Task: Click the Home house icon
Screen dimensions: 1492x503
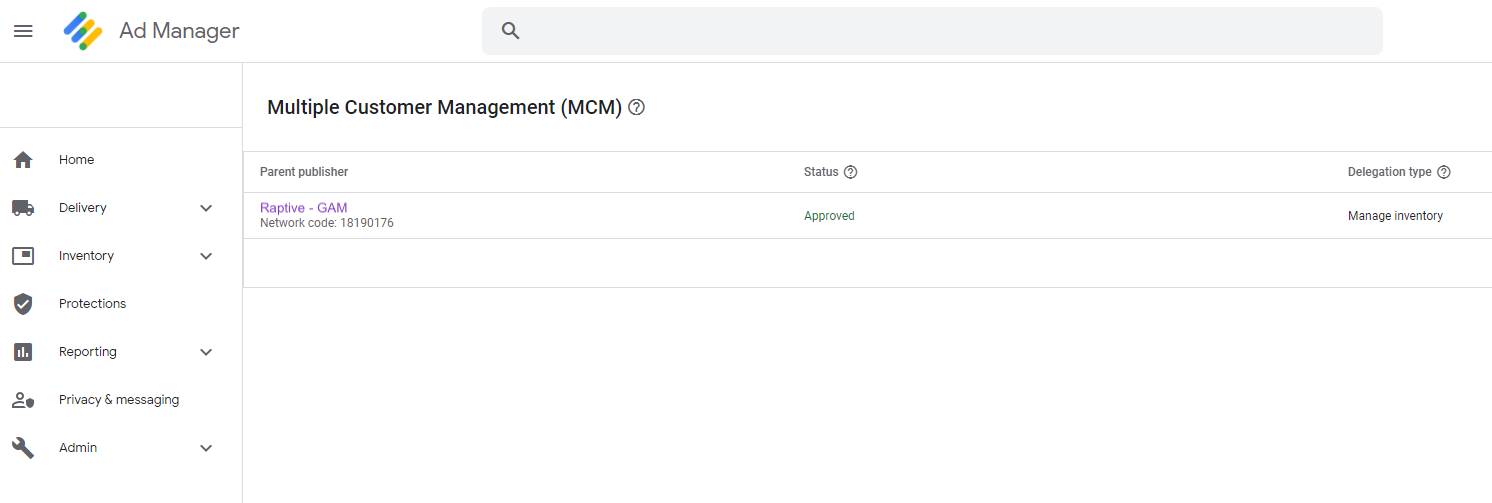Action: click(23, 160)
